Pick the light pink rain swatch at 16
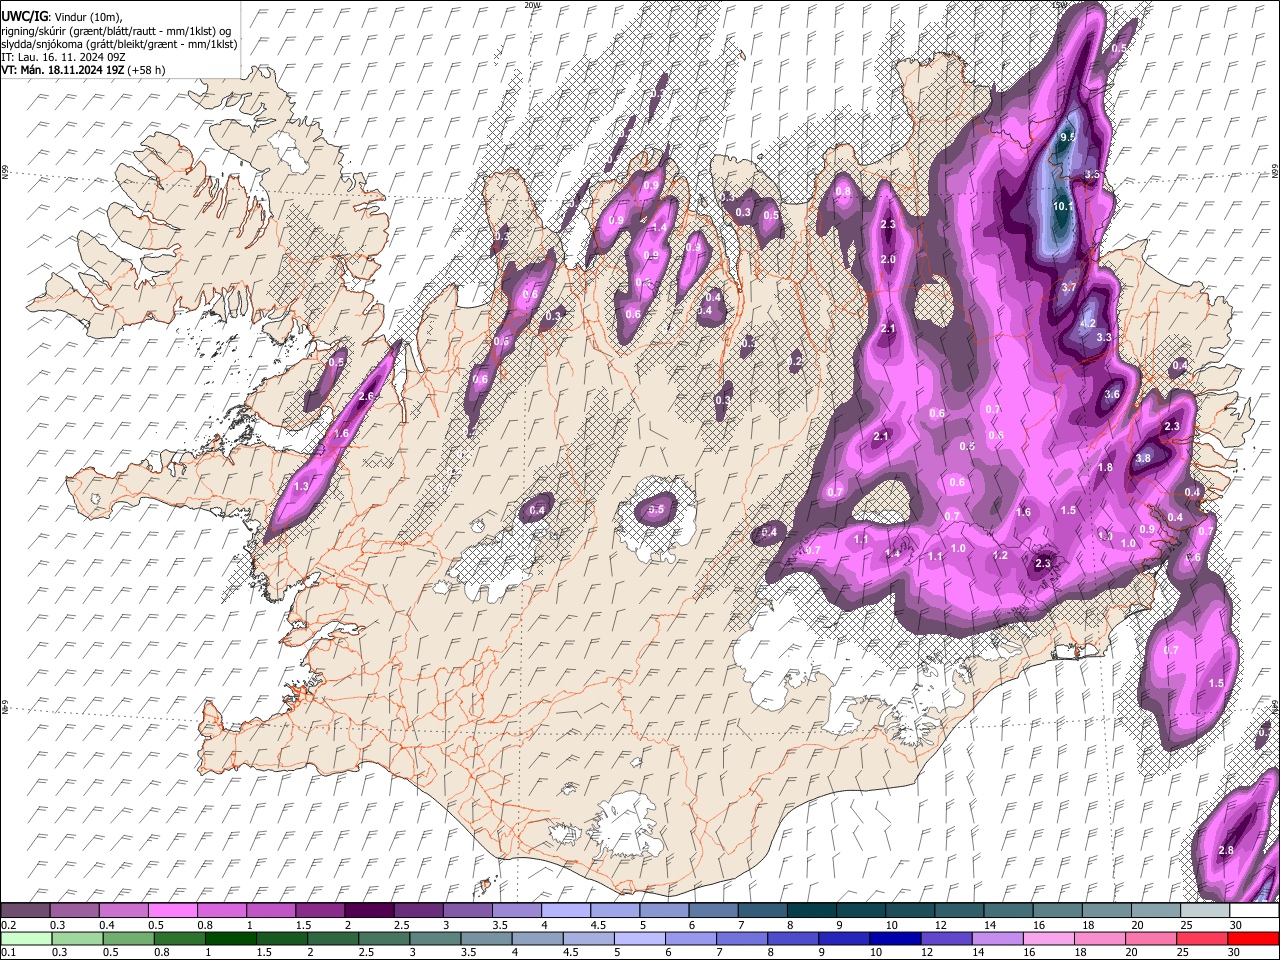 [1046, 938]
